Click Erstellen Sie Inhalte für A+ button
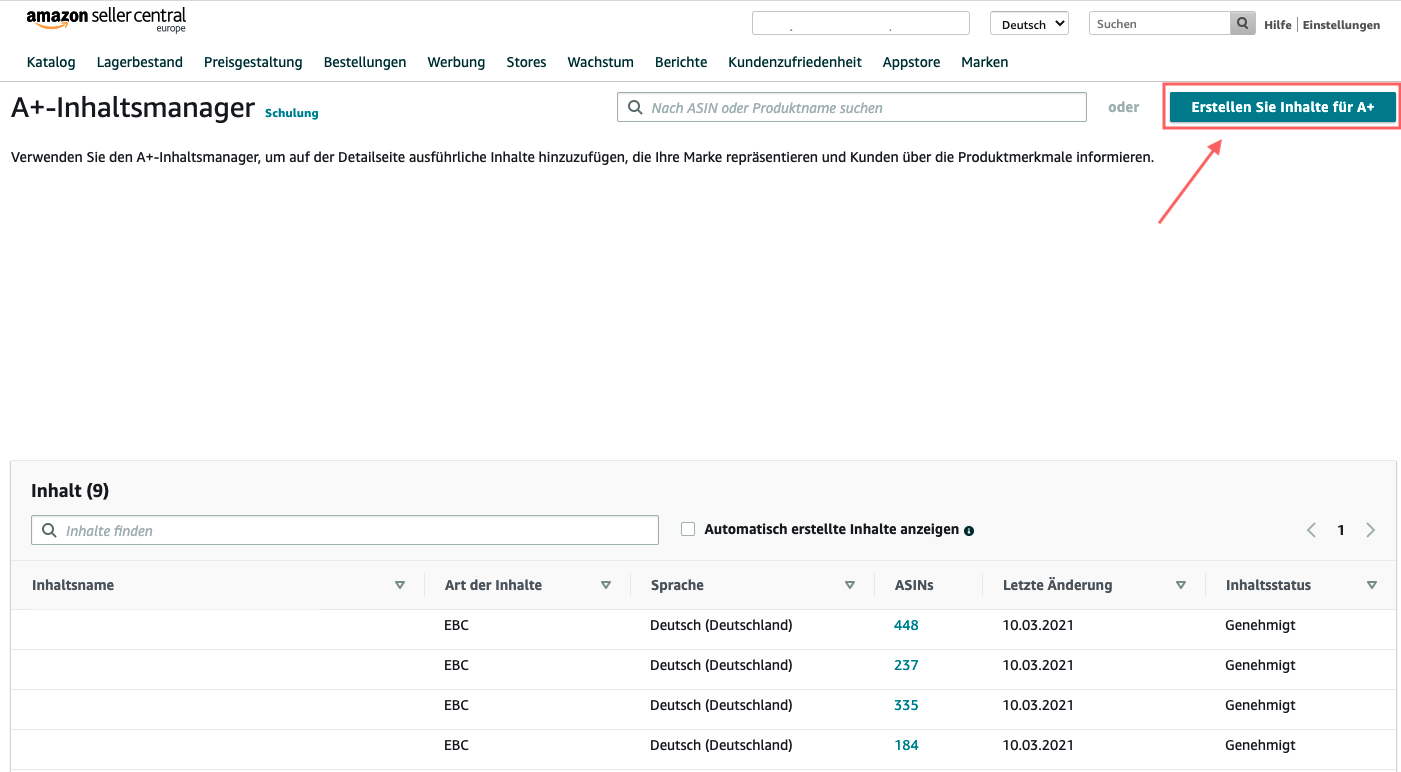The height and width of the screenshot is (772, 1401). 1283,107
